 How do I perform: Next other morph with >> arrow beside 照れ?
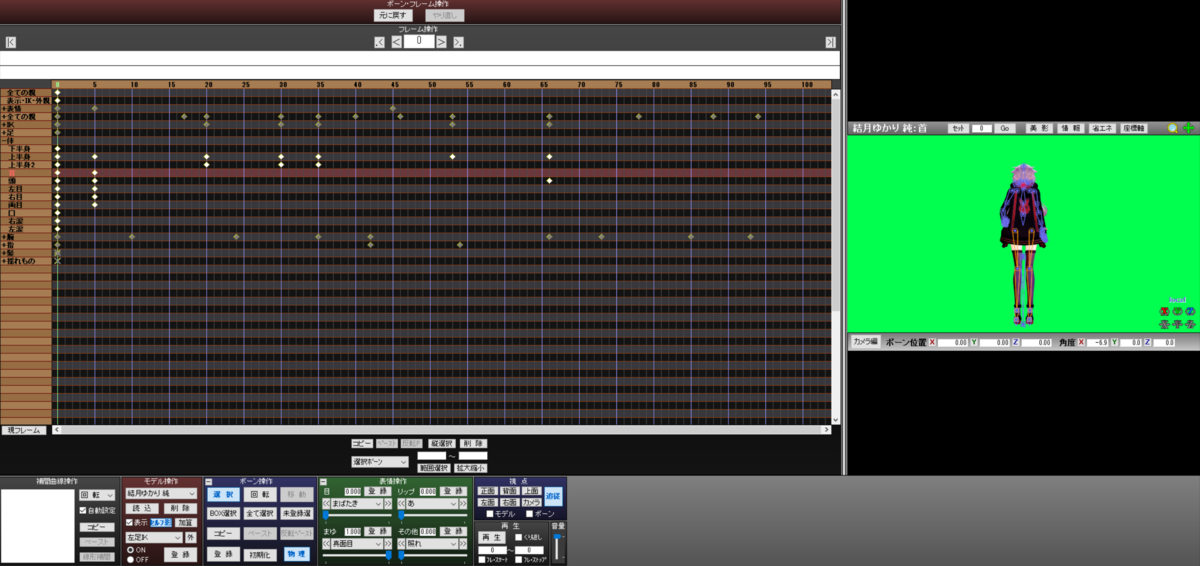463,543
